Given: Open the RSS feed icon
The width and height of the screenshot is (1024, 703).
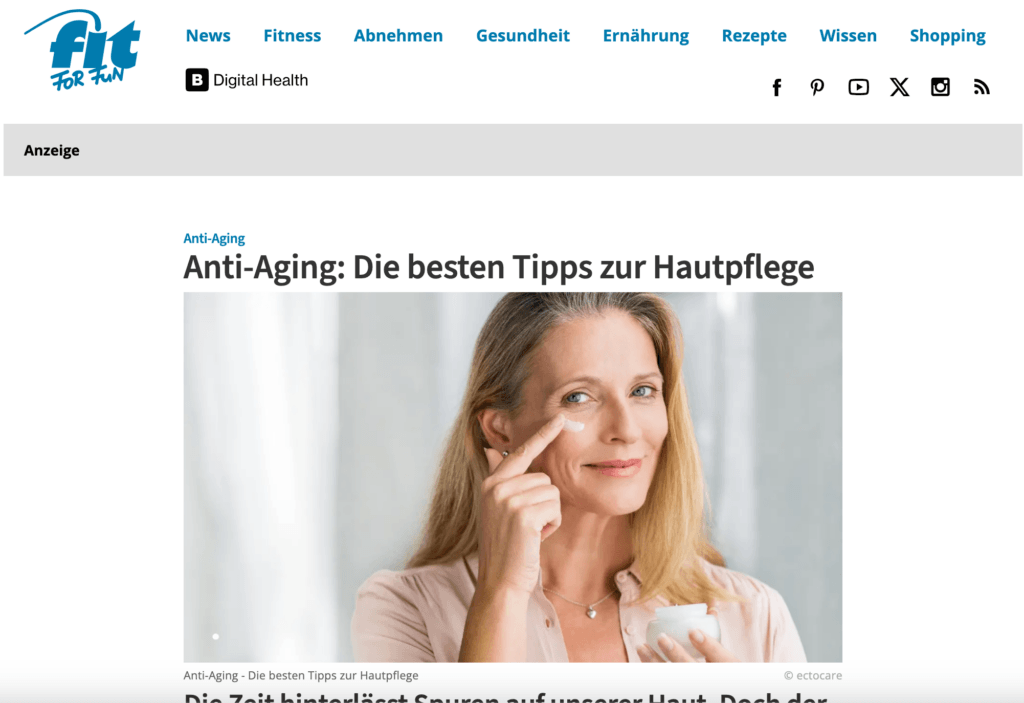Looking at the screenshot, I should [982, 87].
